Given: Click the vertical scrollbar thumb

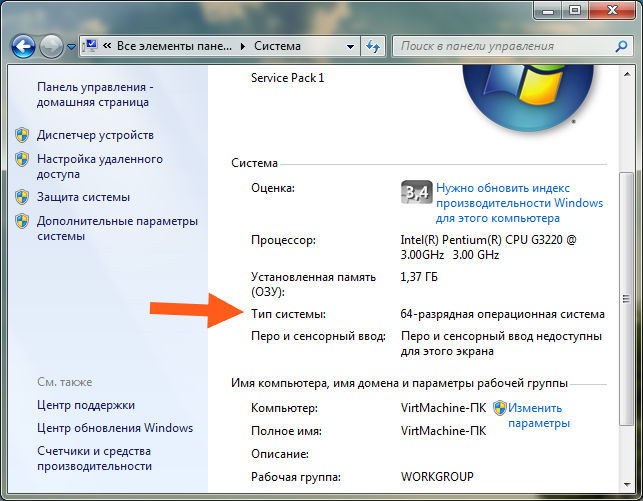Looking at the screenshot, I should [626, 299].
